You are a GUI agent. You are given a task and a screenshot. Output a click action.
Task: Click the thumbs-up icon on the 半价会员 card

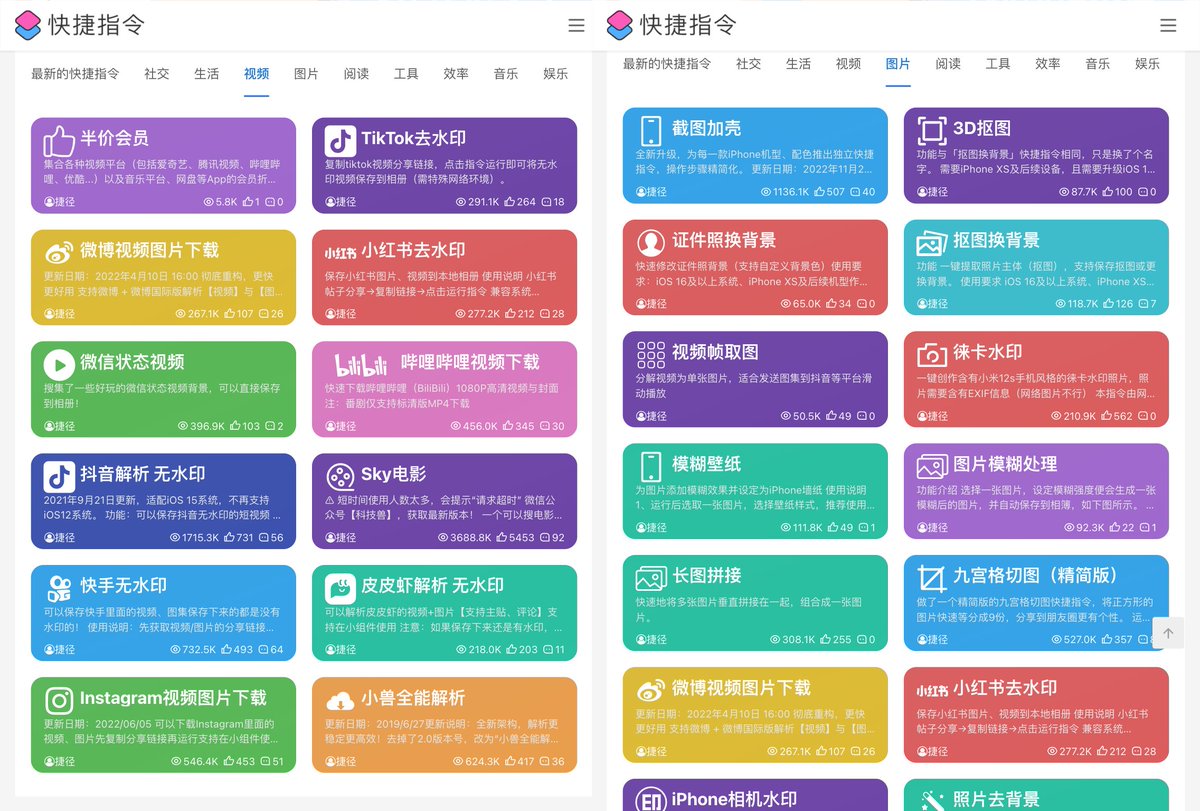[x=59, y=140]
